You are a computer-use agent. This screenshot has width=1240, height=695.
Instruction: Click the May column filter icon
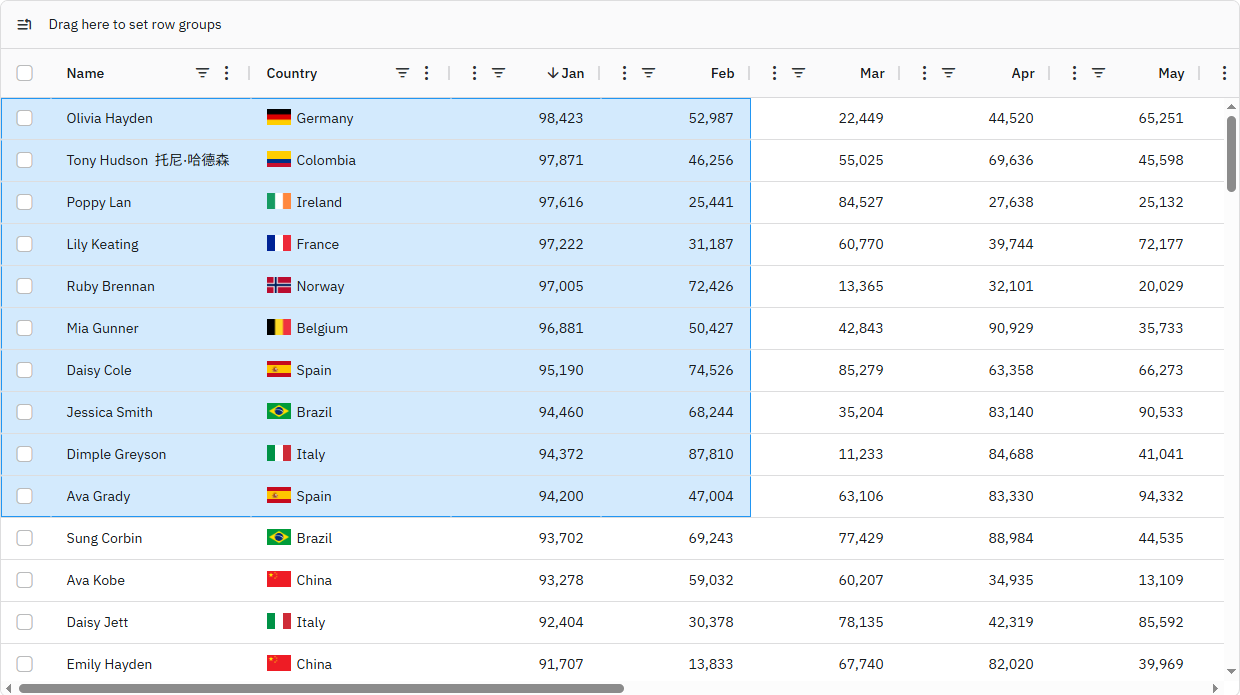pos(1098,73)
